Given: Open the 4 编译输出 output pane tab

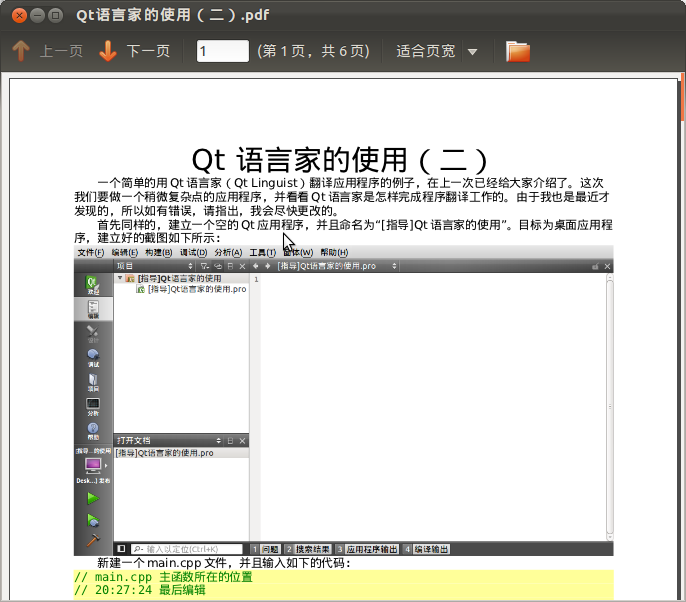Looking at the screenshot, I should (426, 549).
